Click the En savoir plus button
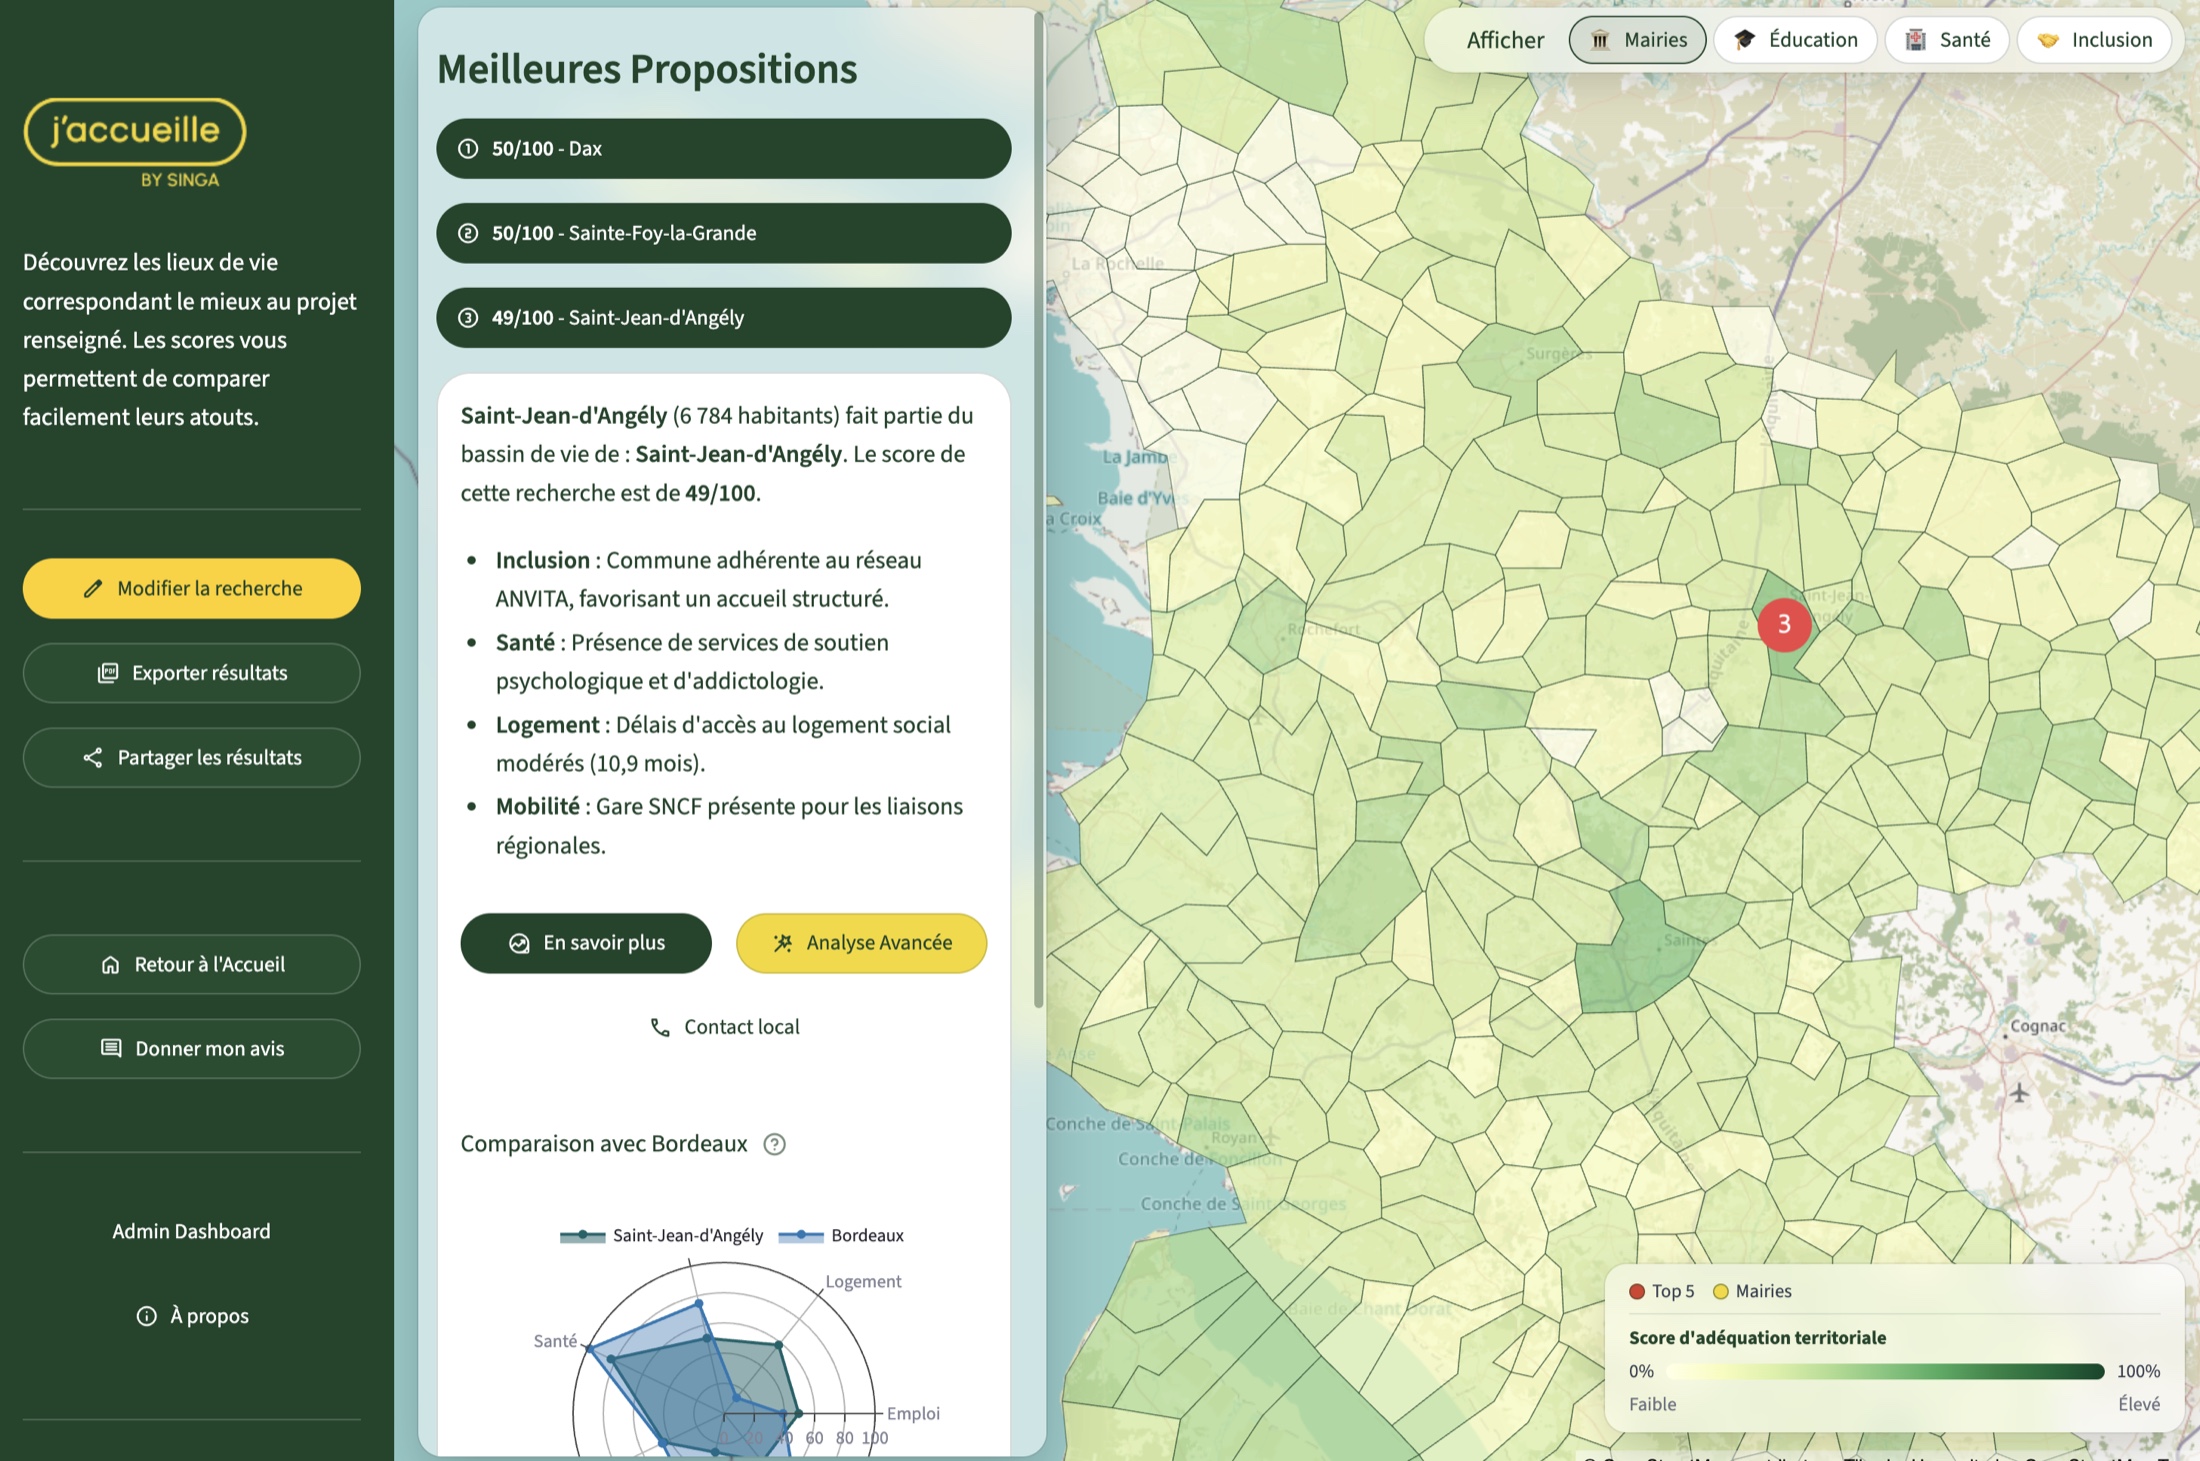 click(x=586, y=943)
